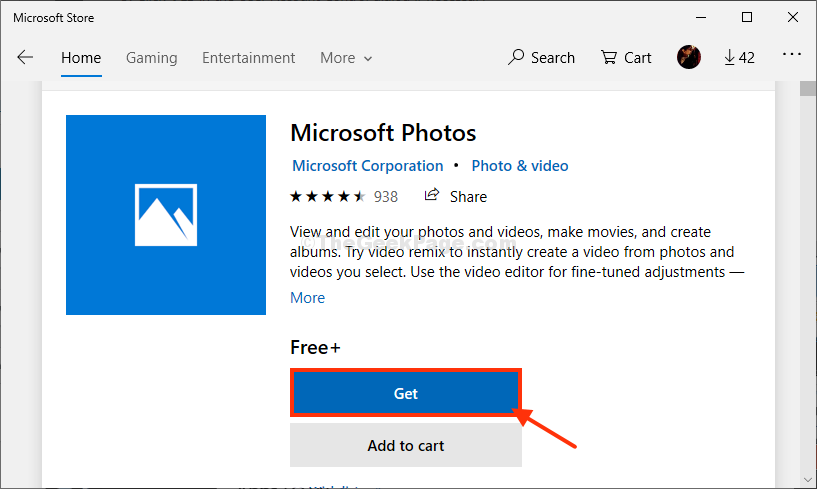Open the Microsoft Corporation publisher link
This screenshot has height=489, width=817.
(x=367, y=166)
